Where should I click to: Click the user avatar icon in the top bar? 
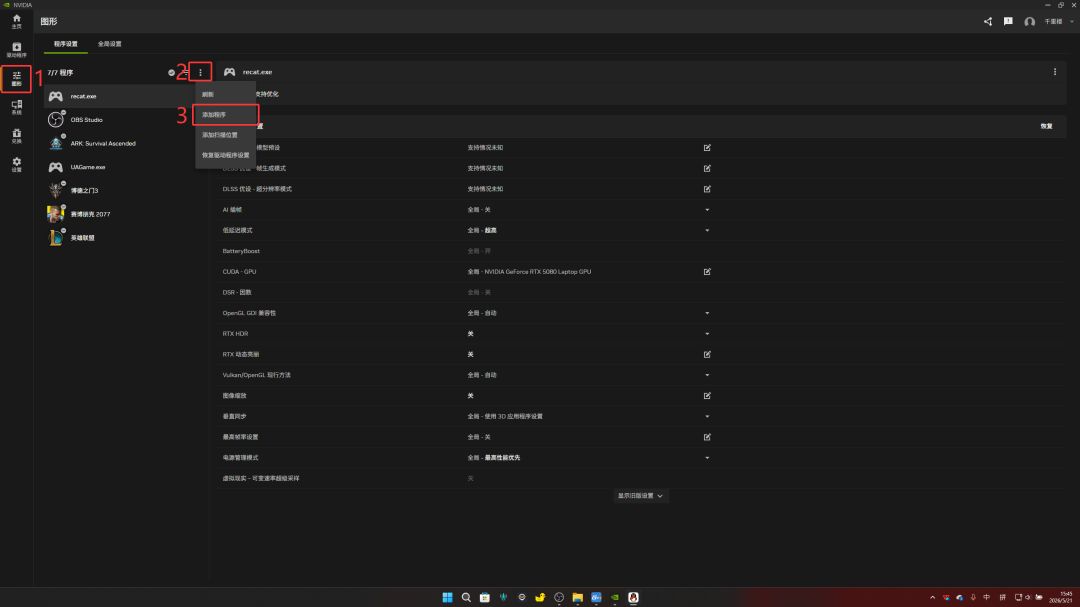(x=1029, y=22)
